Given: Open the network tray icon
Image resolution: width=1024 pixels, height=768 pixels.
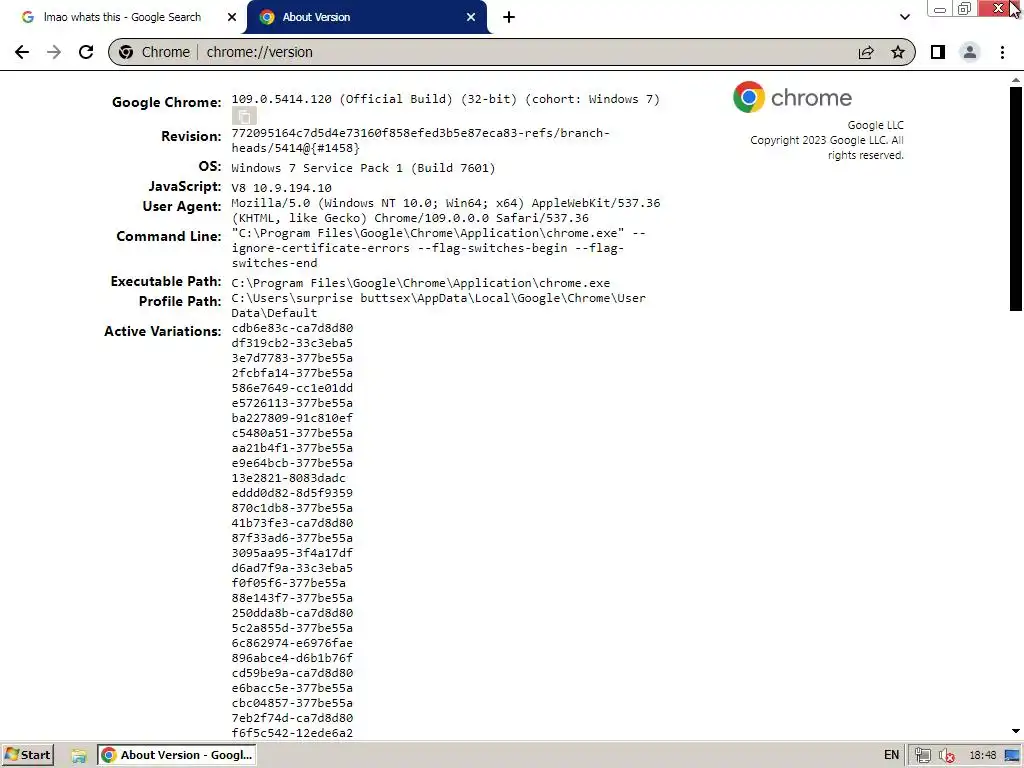Looking at the screenshot, I should pos(922,756).
